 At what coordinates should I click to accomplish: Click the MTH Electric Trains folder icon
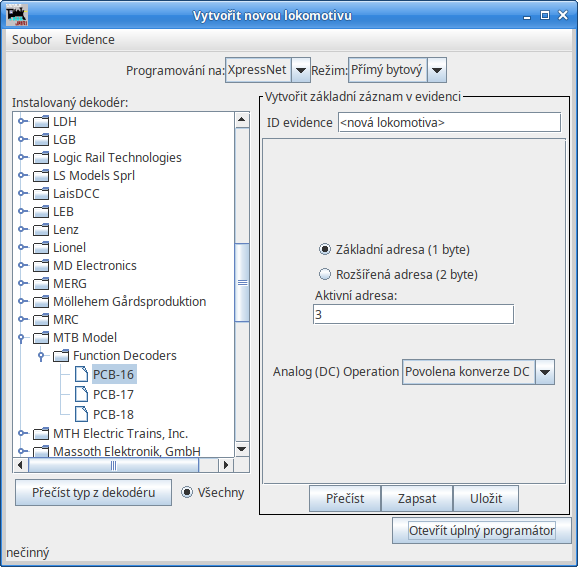pyautogui.click(x=41, y=434)
